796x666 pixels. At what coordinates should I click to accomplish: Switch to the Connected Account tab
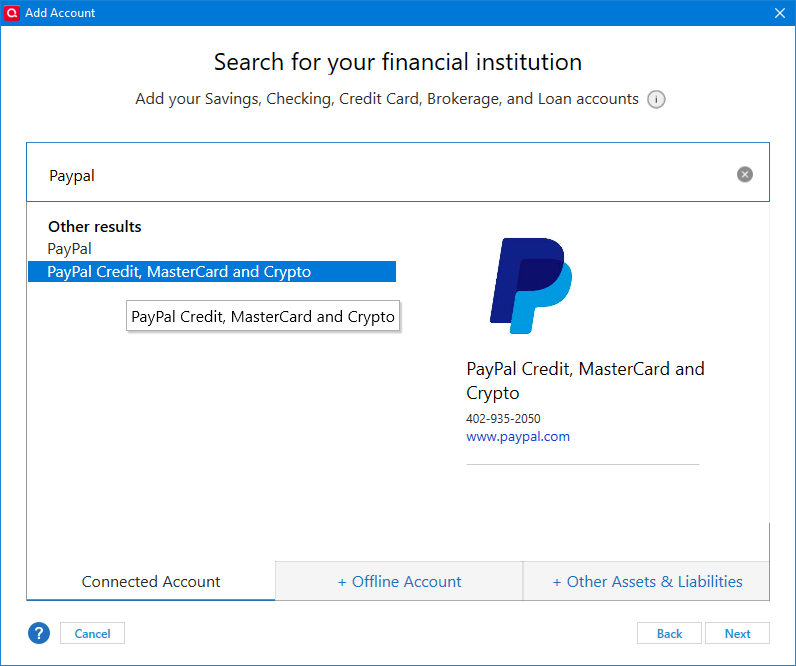point(151,581)
